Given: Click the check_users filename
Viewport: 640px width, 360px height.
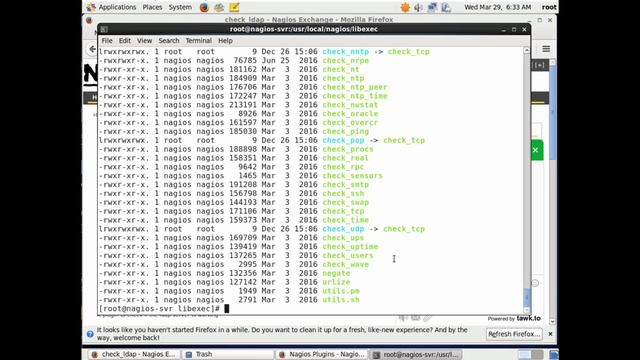Looking at the screenshot, I should click(x=348, y=256).
